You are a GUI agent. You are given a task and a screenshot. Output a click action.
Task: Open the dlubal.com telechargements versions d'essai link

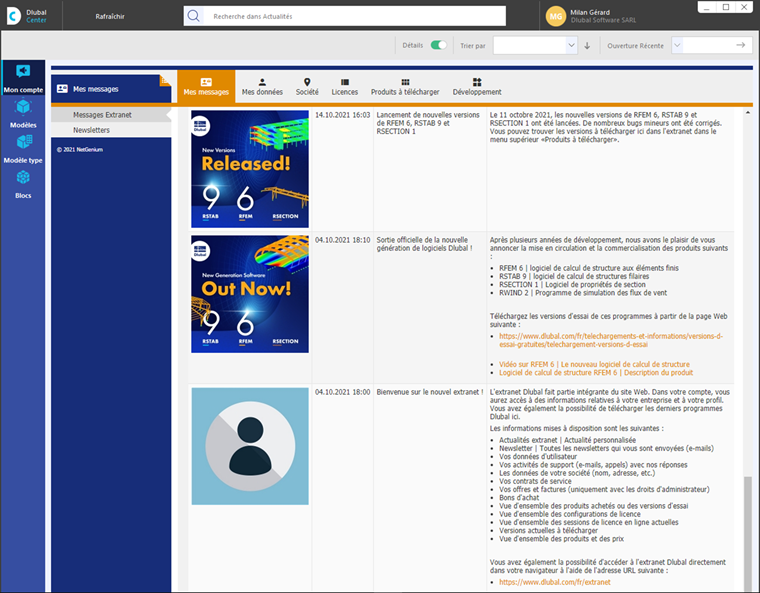611,340
